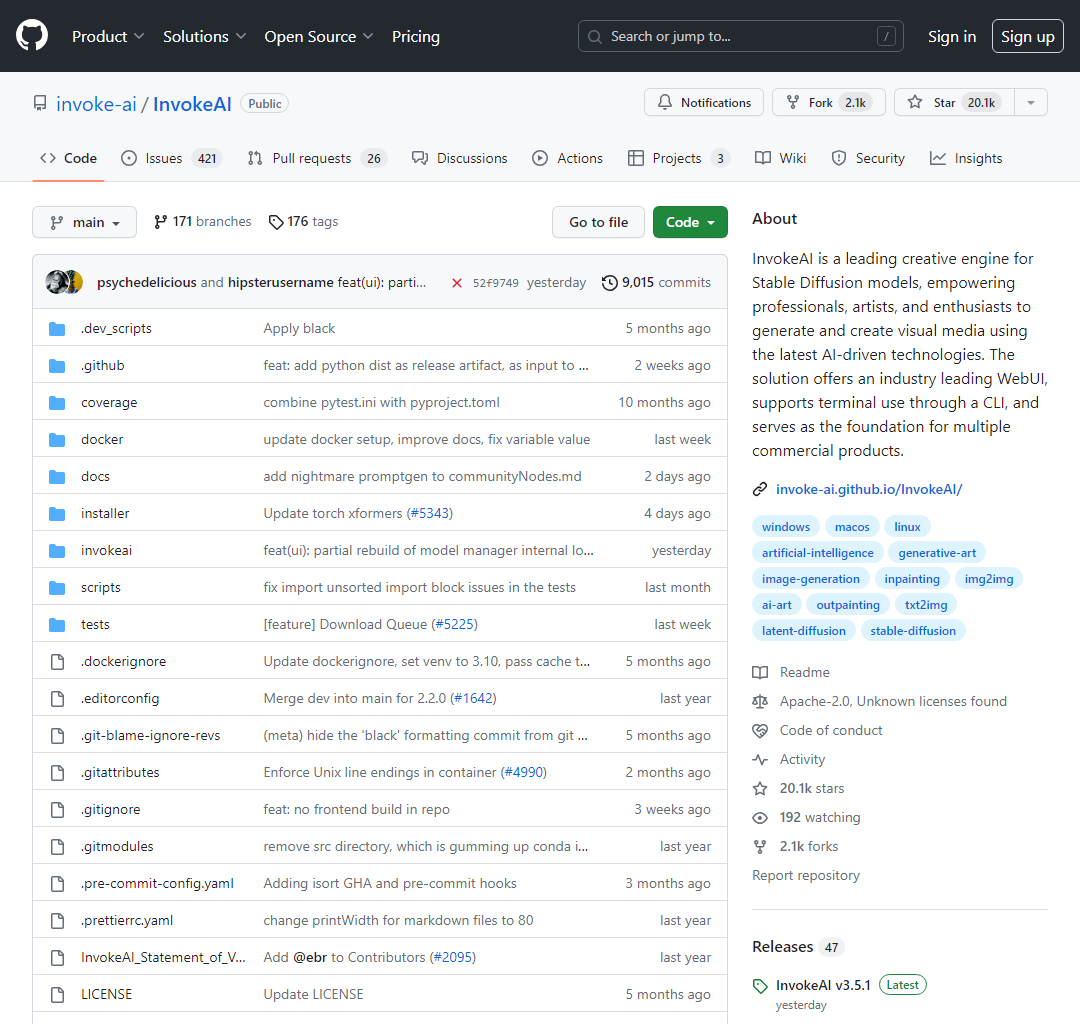
Task: Open commit hash 52f9749
Action: (496, 283)
